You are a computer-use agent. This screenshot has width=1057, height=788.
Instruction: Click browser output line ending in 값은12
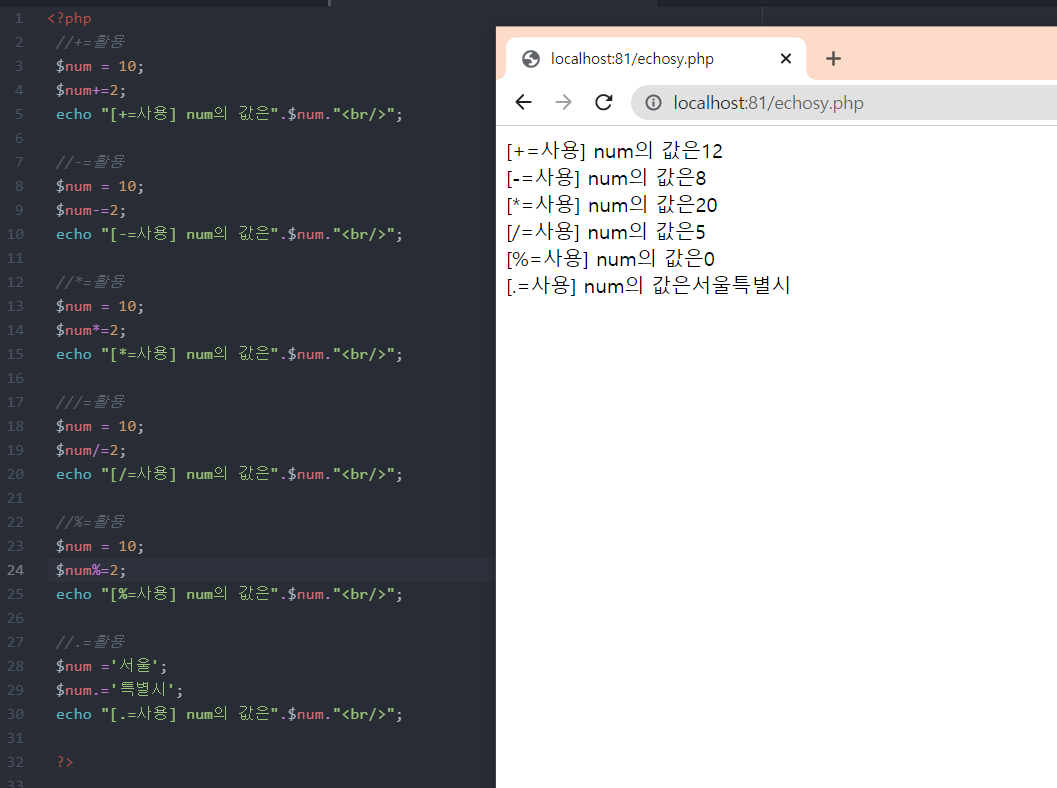click(x=614, y=151)
